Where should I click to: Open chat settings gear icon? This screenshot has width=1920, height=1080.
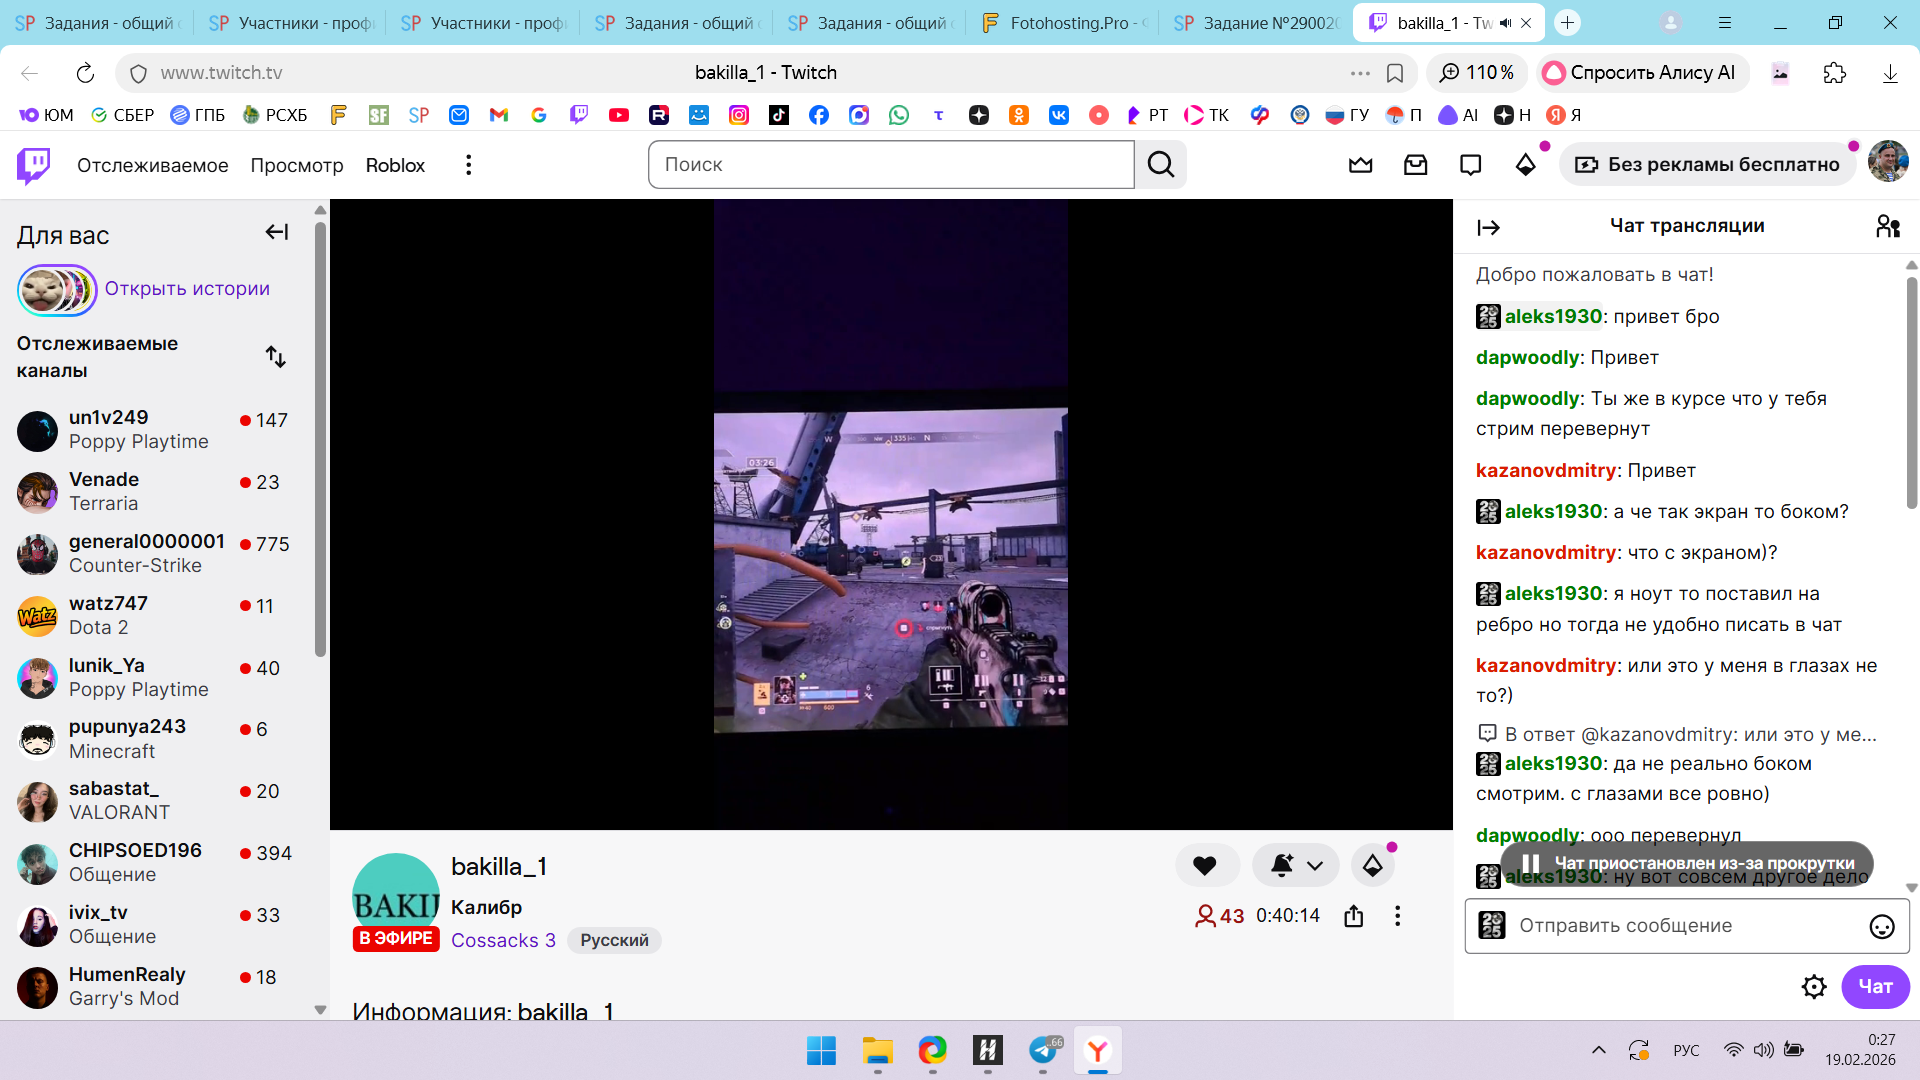pos(1813,987)
